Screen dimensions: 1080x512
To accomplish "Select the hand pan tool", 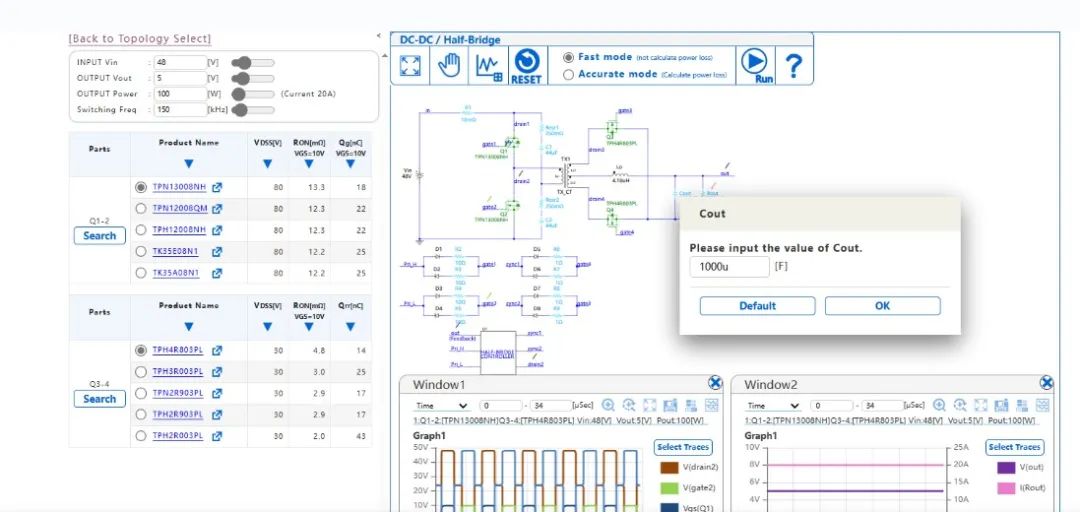I will (x=449, y=66).
